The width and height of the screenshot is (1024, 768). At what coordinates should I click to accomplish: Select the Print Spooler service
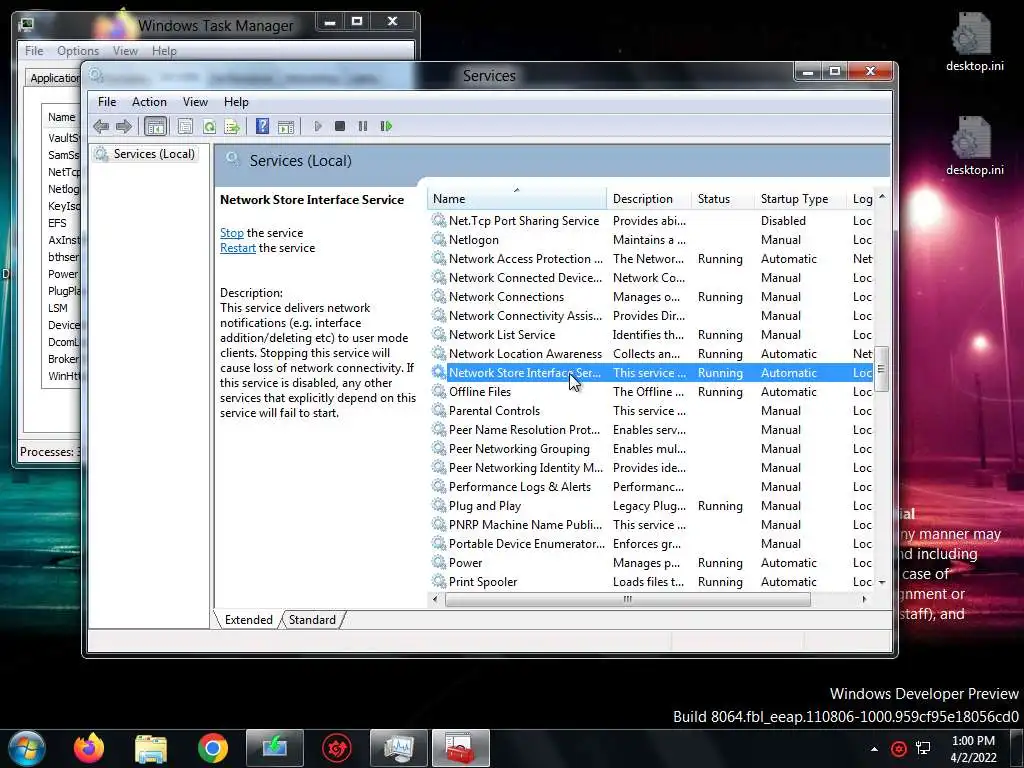coord(651,581)
